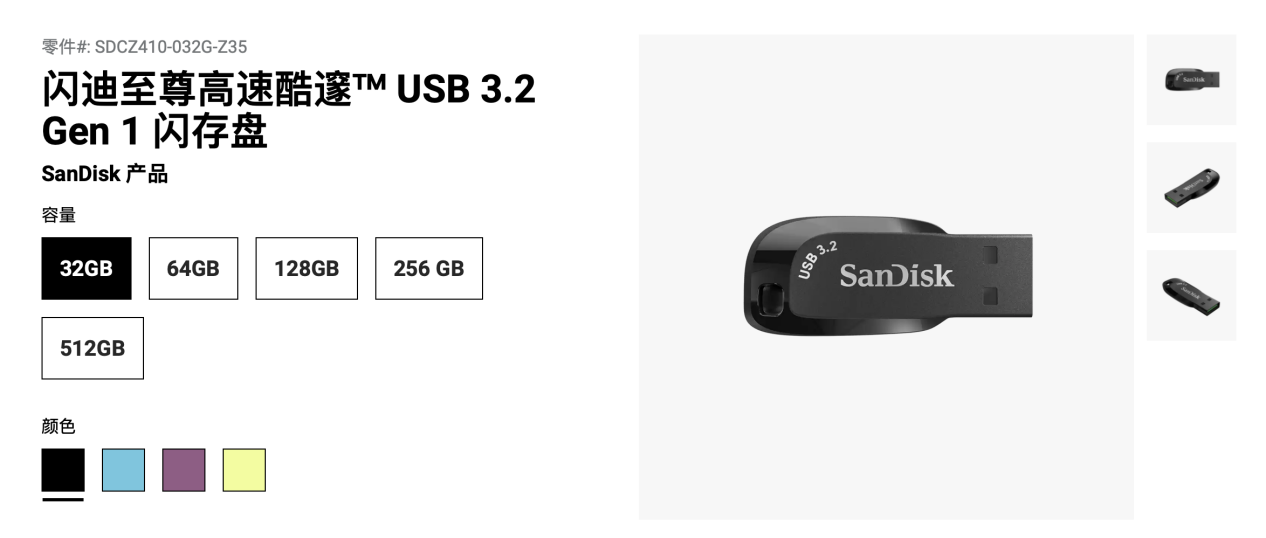Click the lanyard hole on the drive image
Image resolution: width=1266 pixels, height=538 pixels.
[x=770, y=299]
